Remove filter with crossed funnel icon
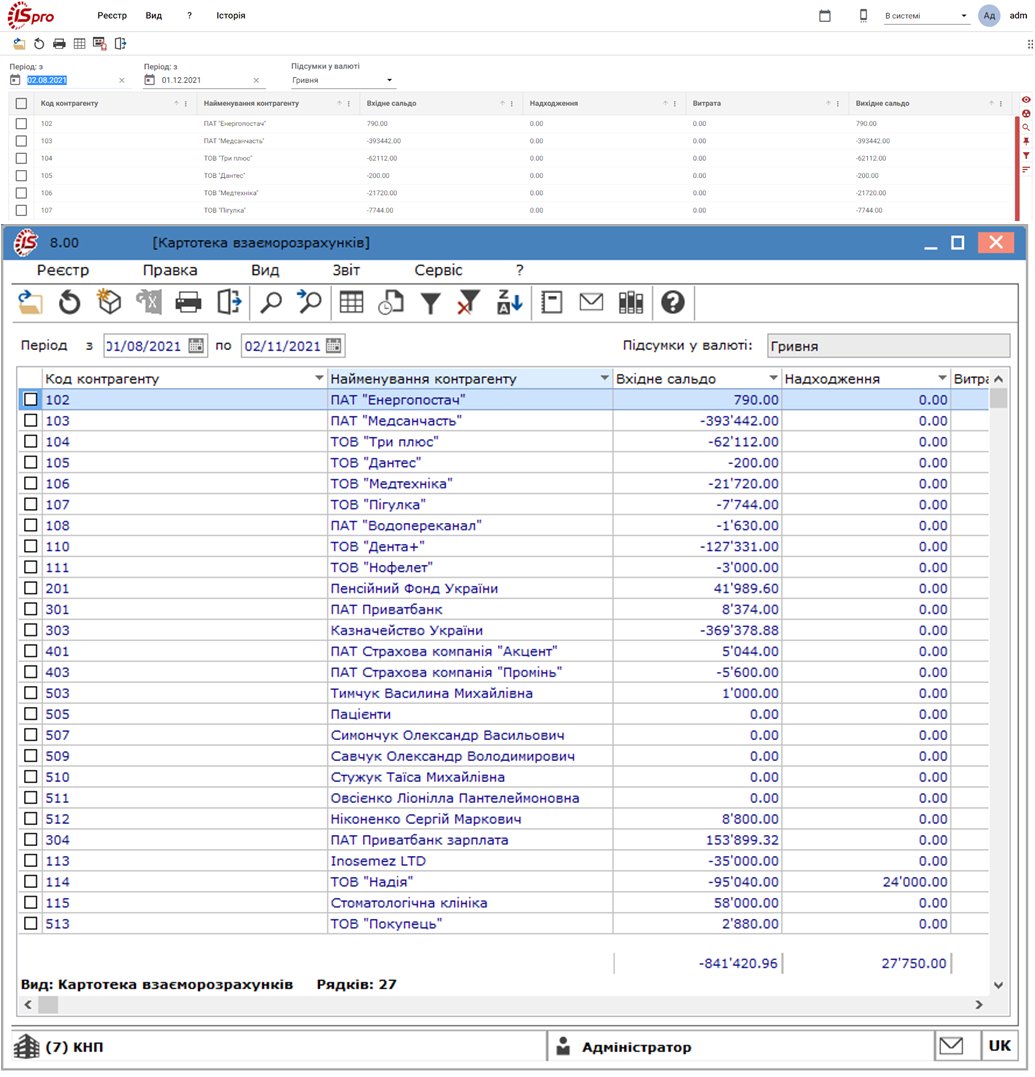Image resolution: width=1035 pixels, height=1077 pixels. coord(468,303)
